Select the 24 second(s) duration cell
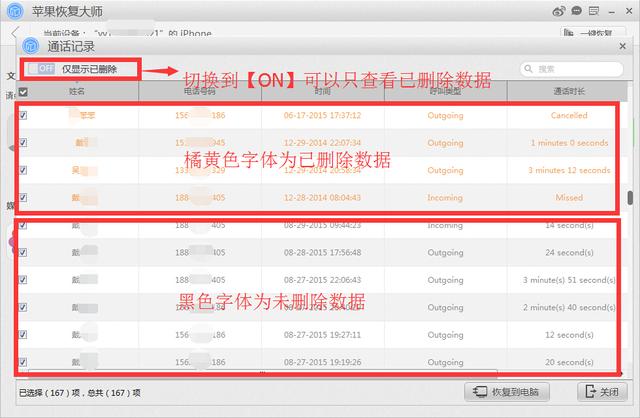 [569, 253]
